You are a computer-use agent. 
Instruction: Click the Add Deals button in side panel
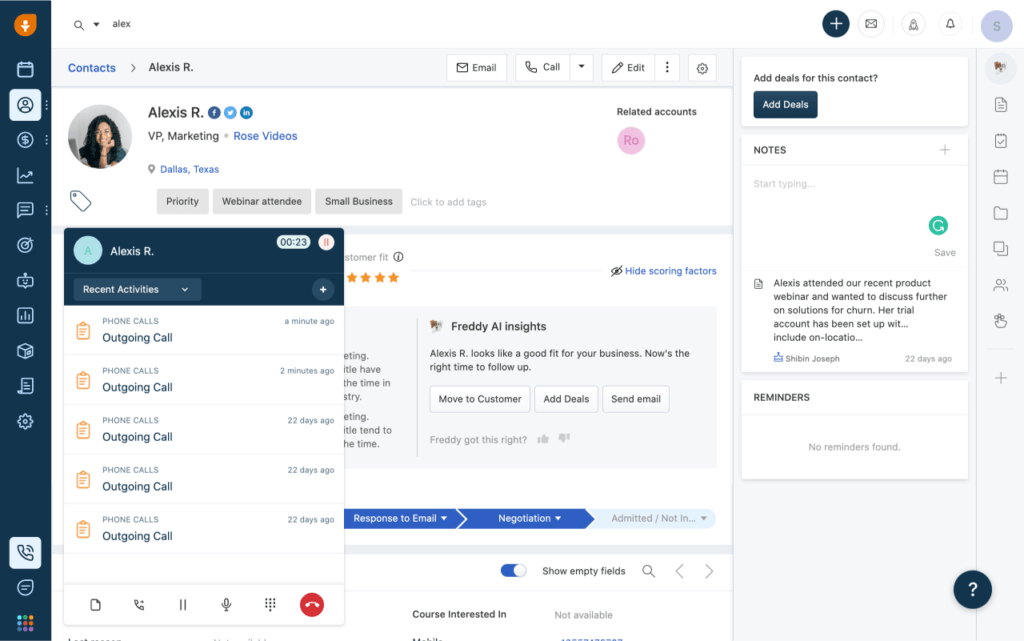pyautogui.click(x=785, y=104)
